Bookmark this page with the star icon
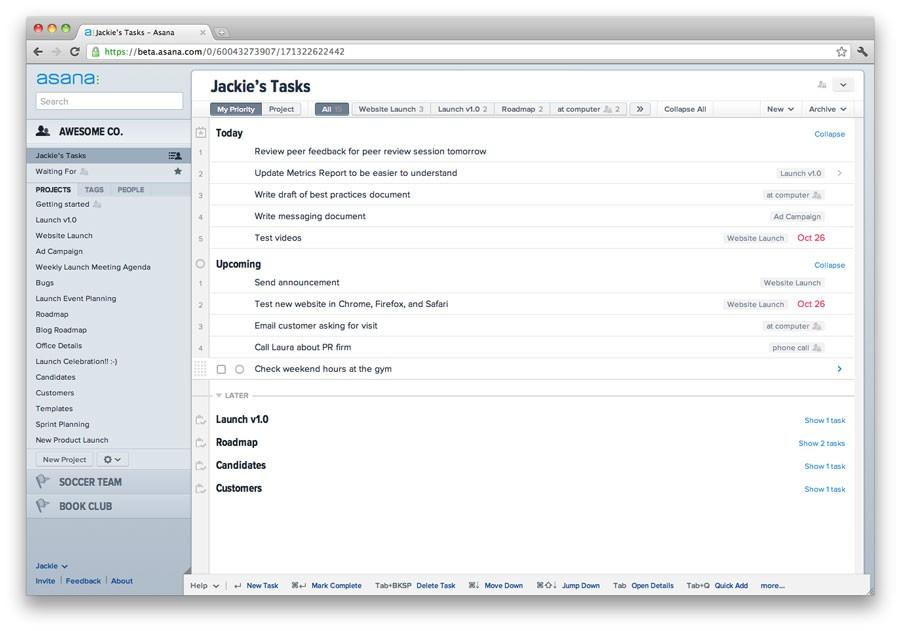Screen dimensions: 900x631 click(842, 52)
